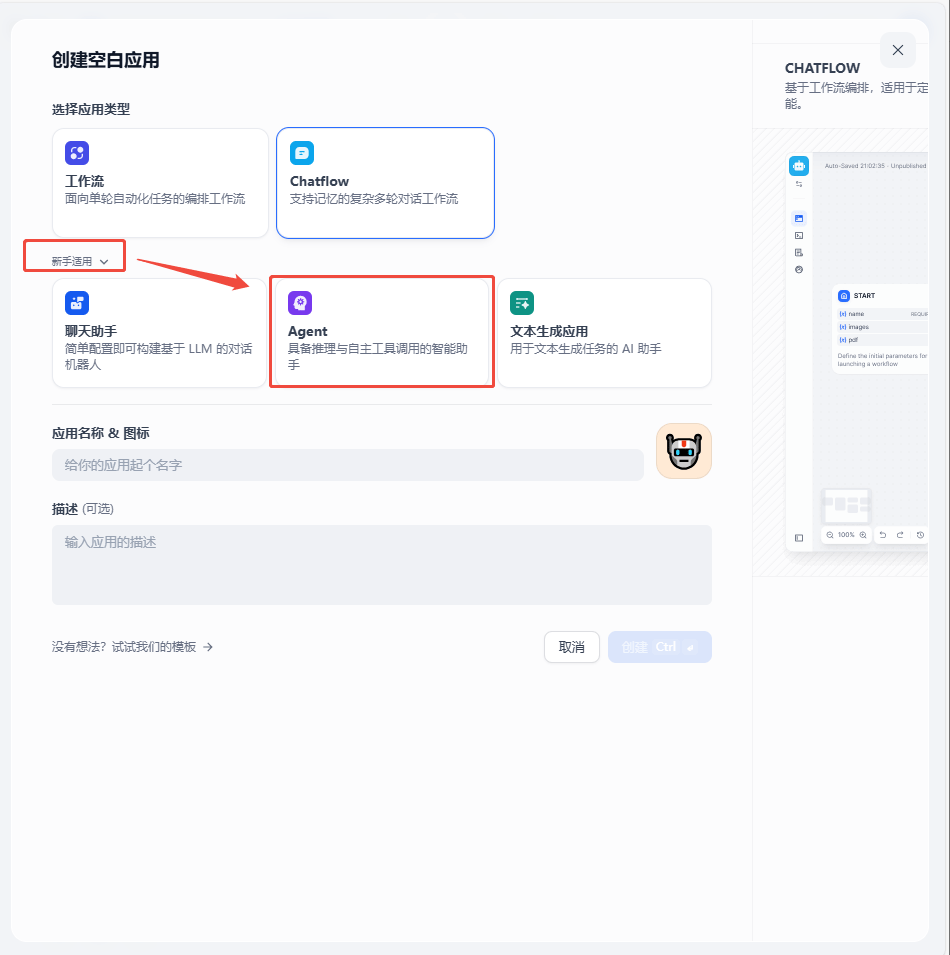
Task: Click the 选择应用类型 label
Action: pos(91,110)
